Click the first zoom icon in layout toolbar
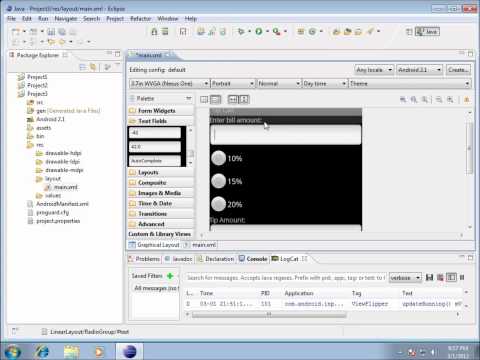 pyautogui.click(x=403, y=99)
